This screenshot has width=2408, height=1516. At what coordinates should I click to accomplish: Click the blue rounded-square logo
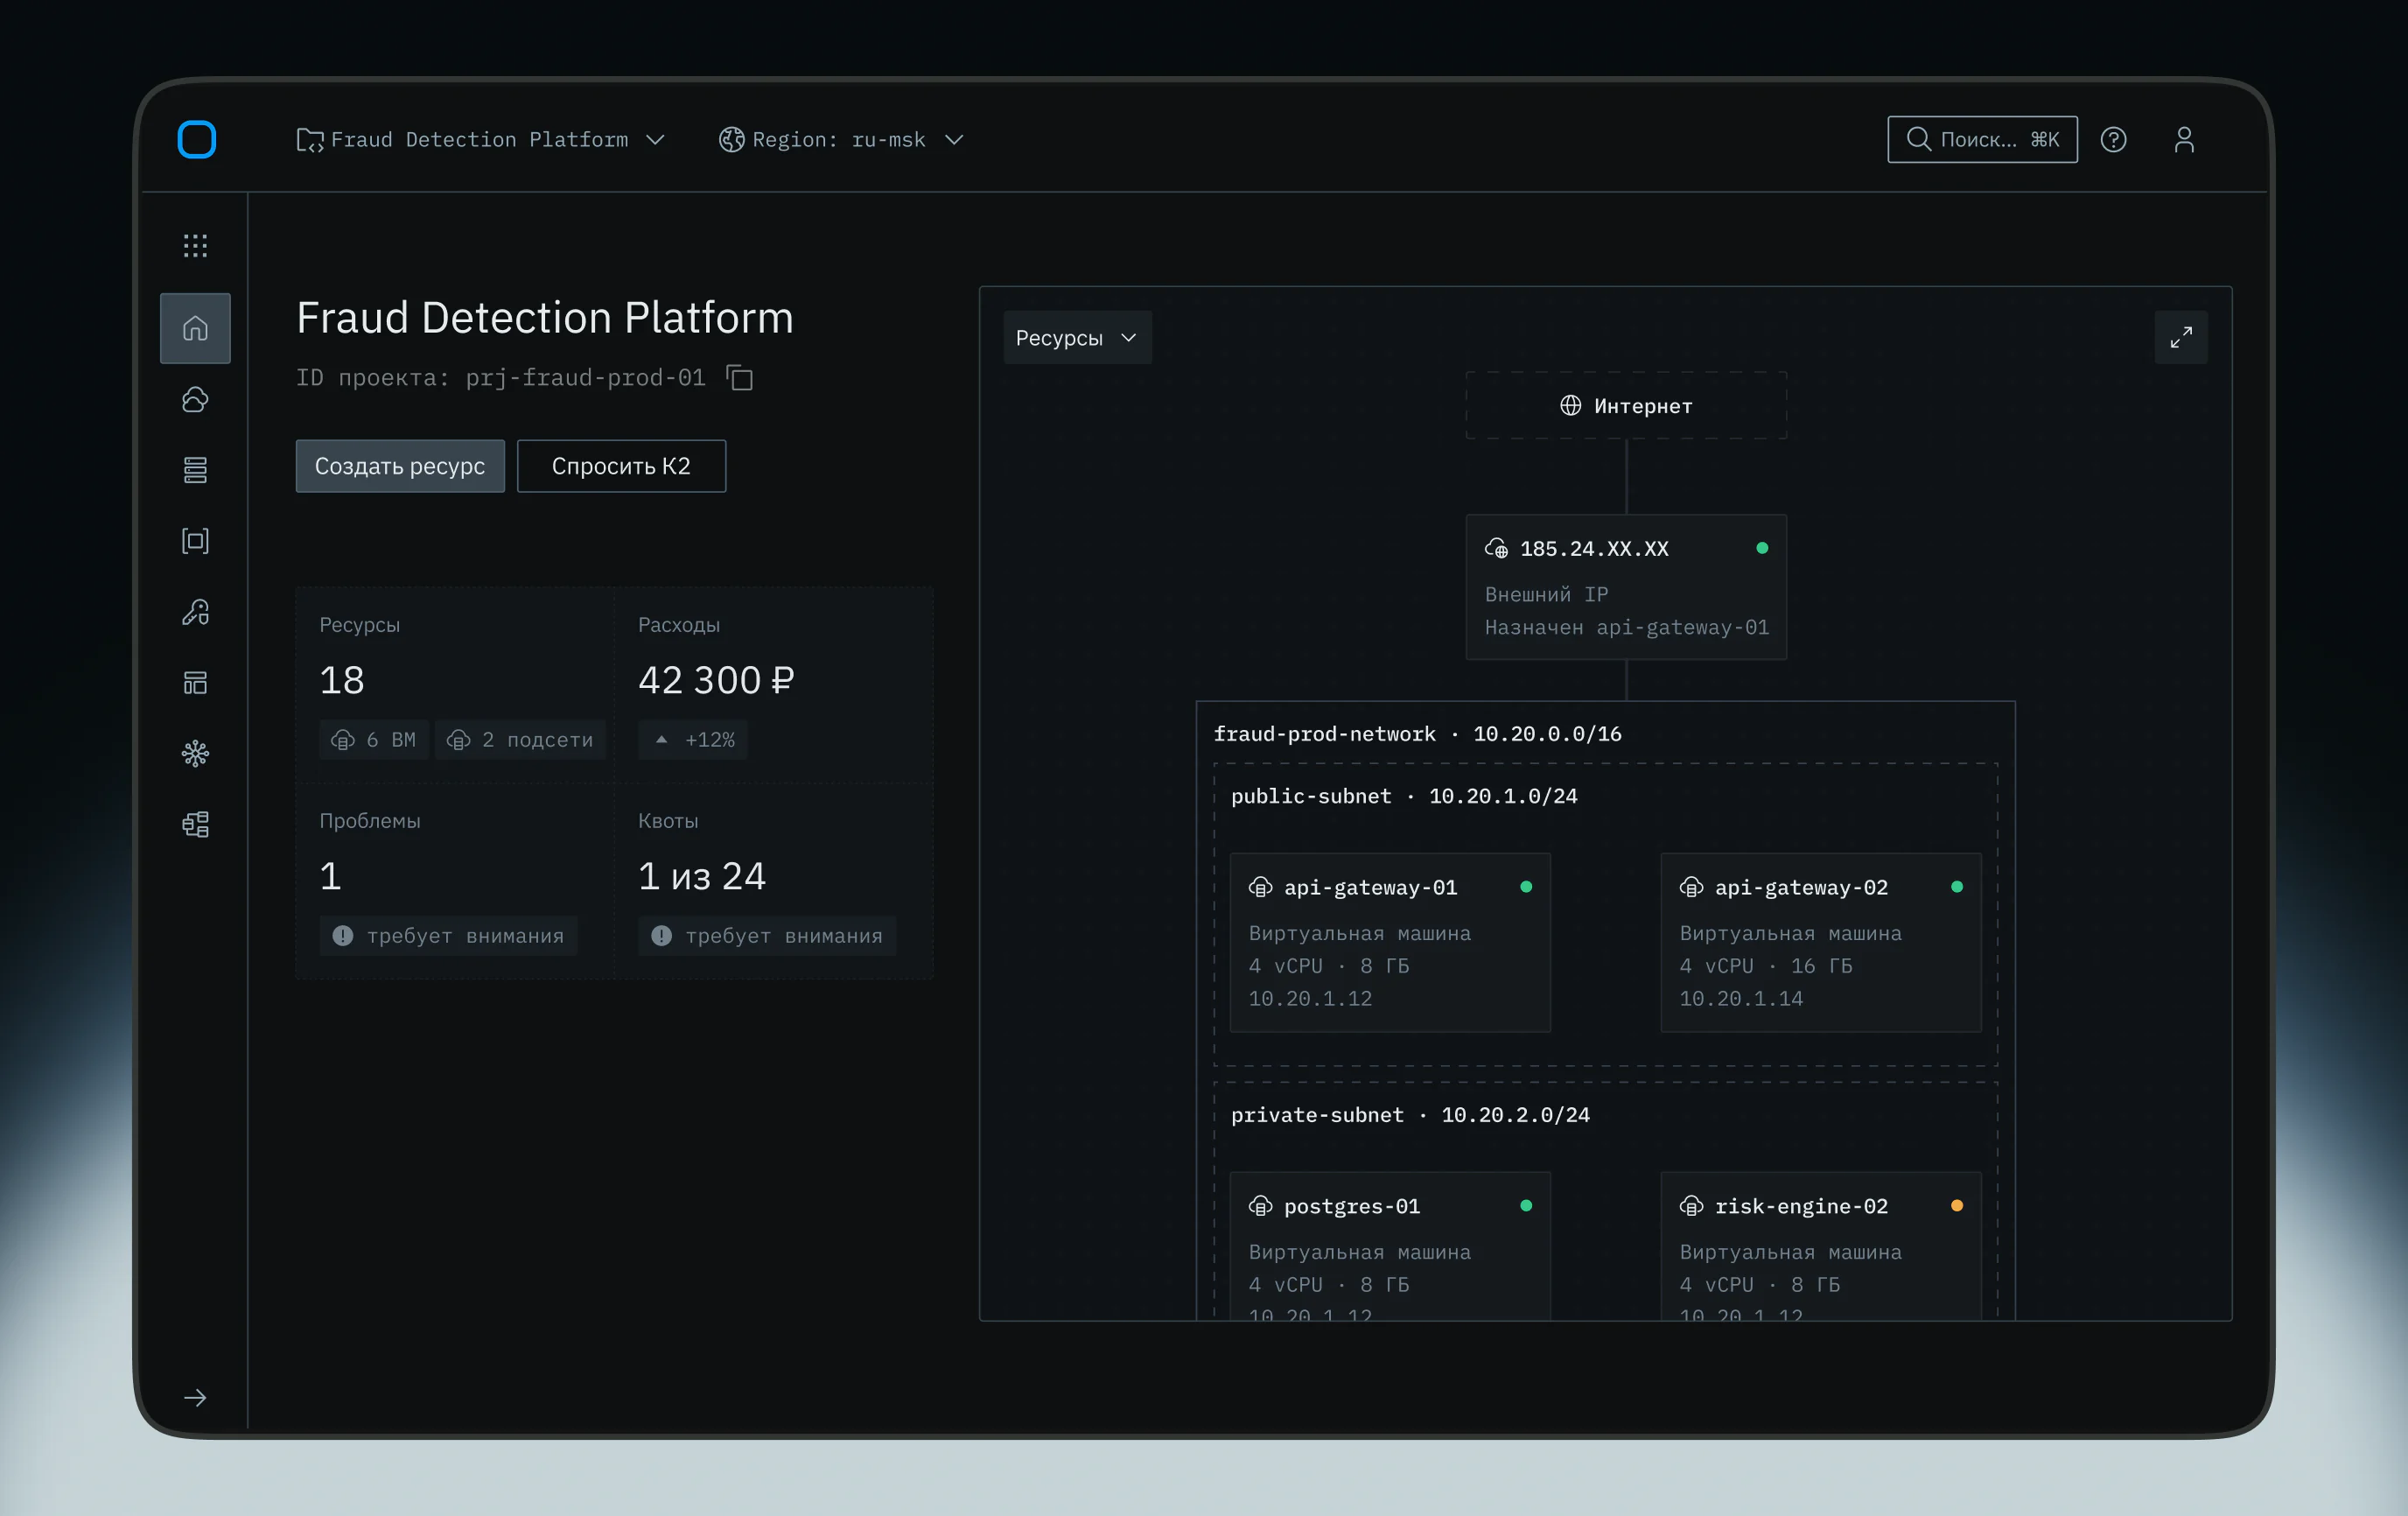pos(196,139)
